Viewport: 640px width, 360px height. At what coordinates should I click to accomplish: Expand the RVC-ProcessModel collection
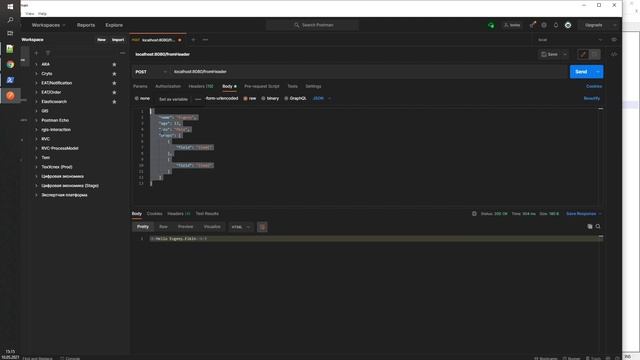pos(36,149)
